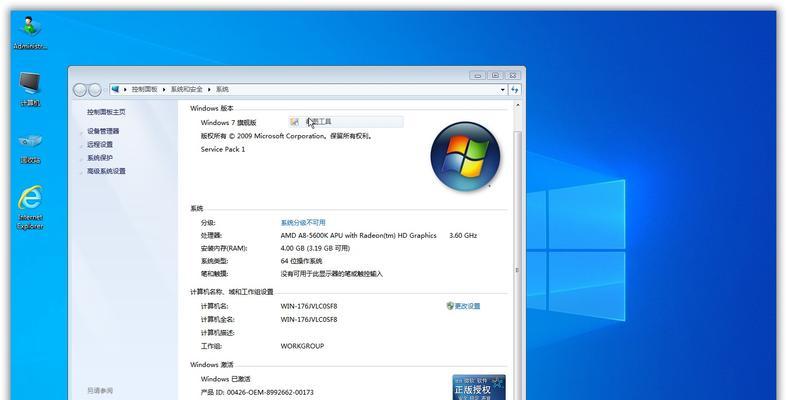Open 控制面板主页 in the sidebar
787x400 pixels.
(x=106, y=112)
